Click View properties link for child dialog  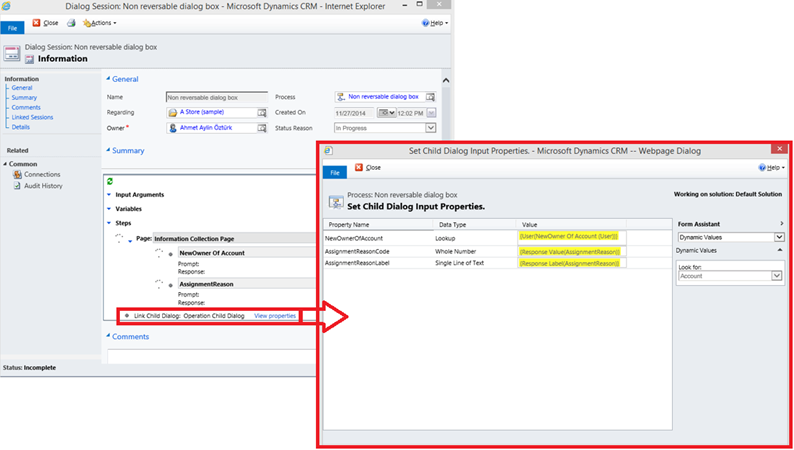(x=275, y=316)
